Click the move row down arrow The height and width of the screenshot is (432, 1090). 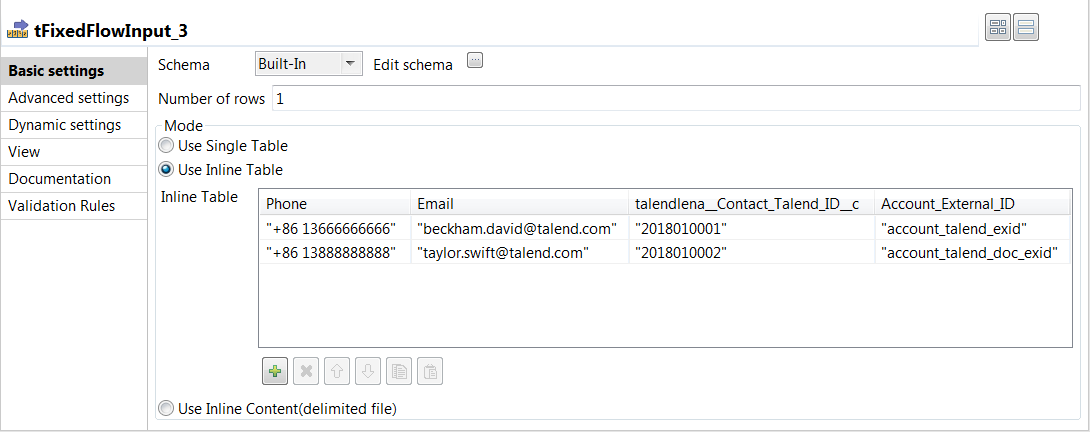[x=368, y=372]
